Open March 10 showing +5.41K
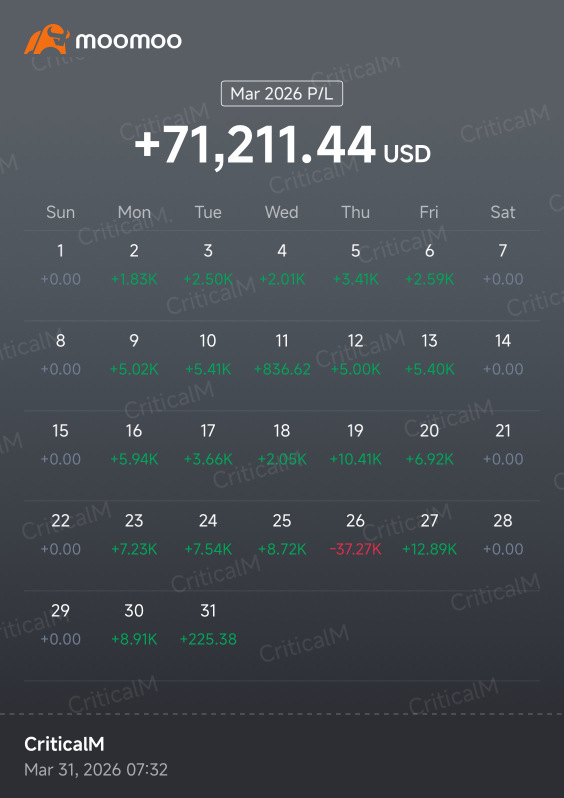The width and height of the screenshot is (564, 798). [208, 354]
